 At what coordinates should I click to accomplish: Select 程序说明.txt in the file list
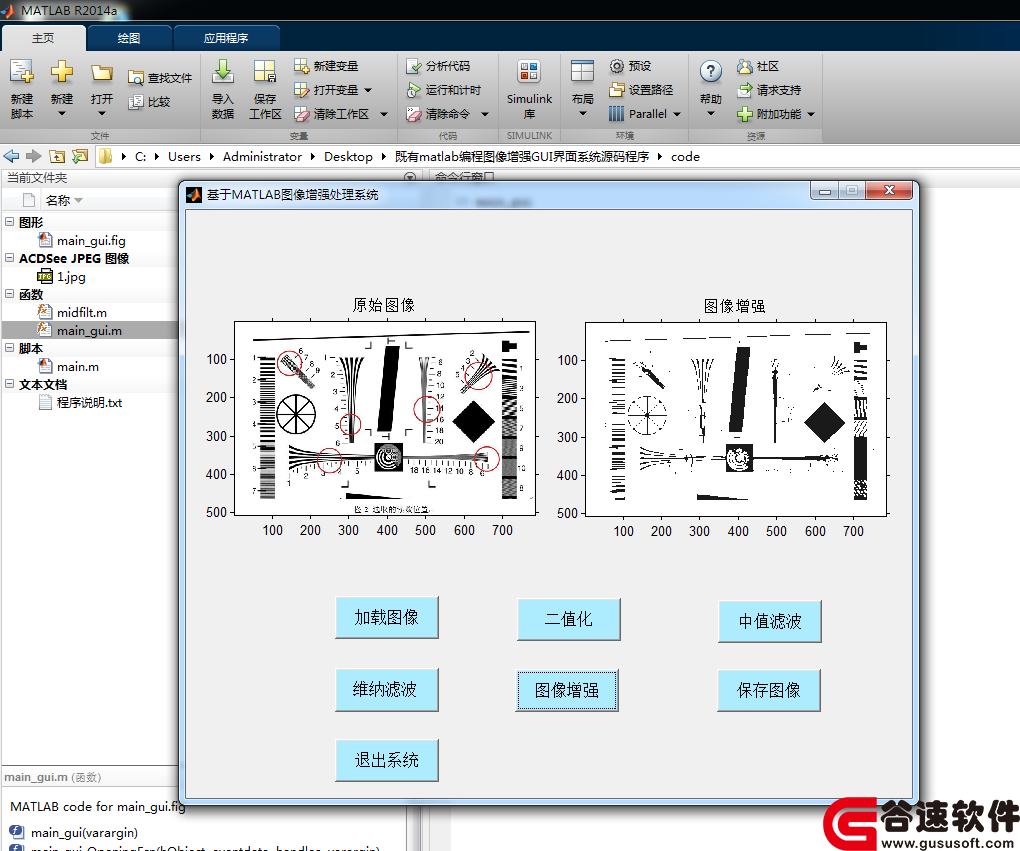89,403
